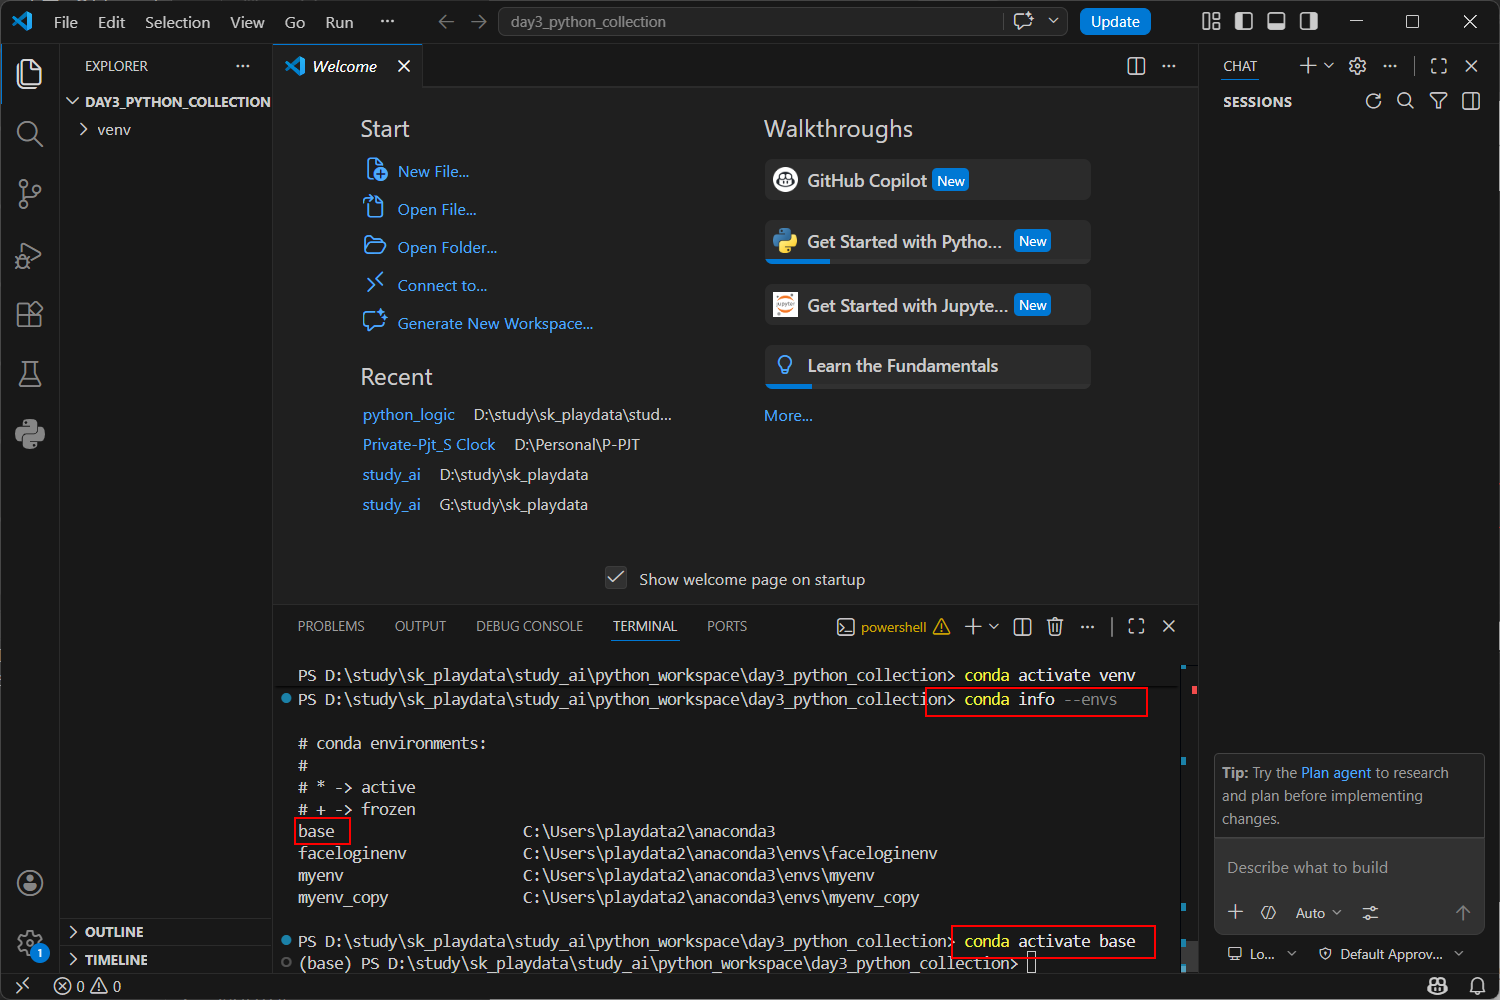Open Explorer Views and More Actions menu
Screen dimensions: 1500x1000
click(x=243, y=66)
